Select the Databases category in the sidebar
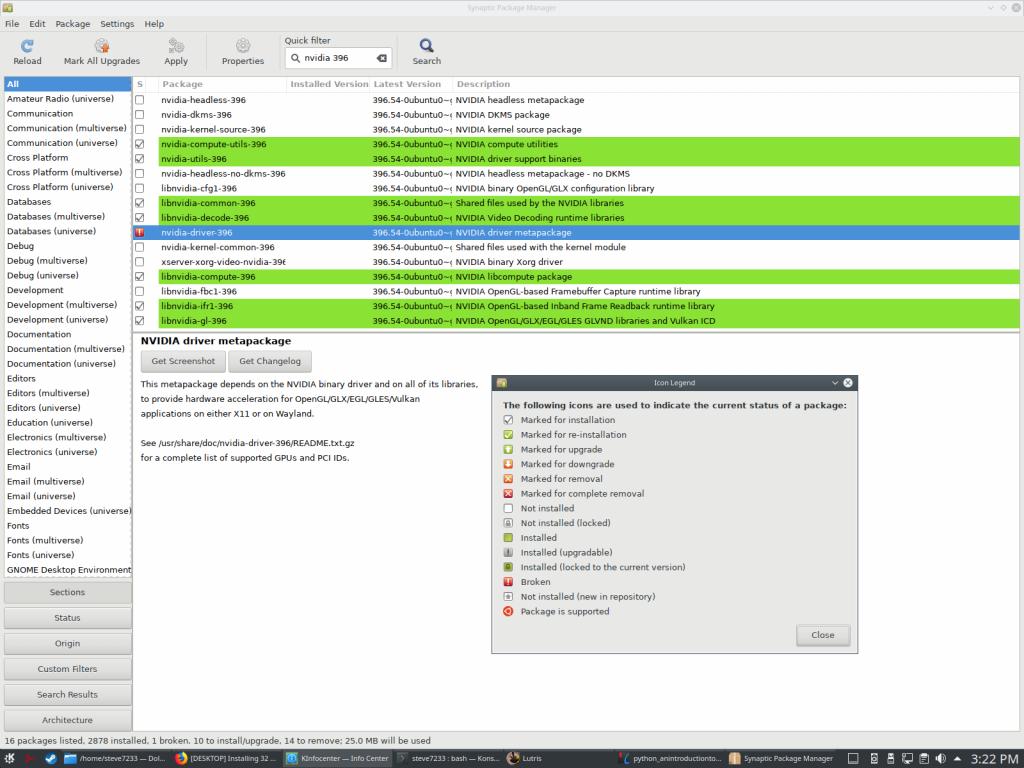1024x768 pixels. coord(29,202)
